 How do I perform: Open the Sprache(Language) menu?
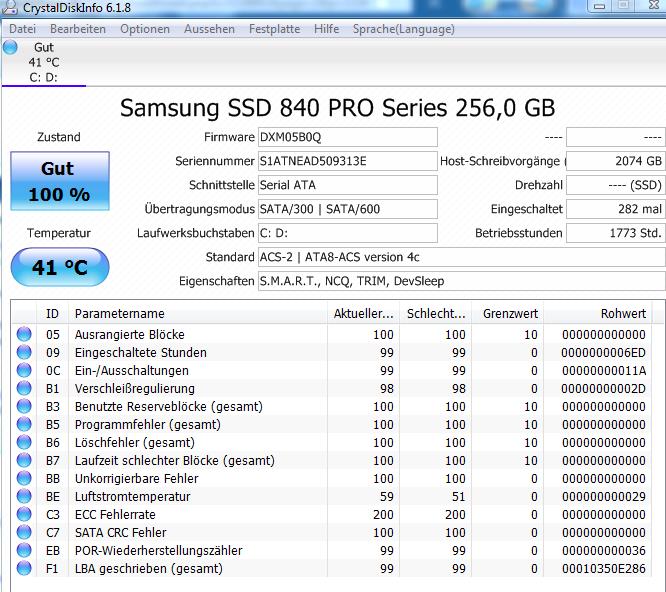pos(404,29)
